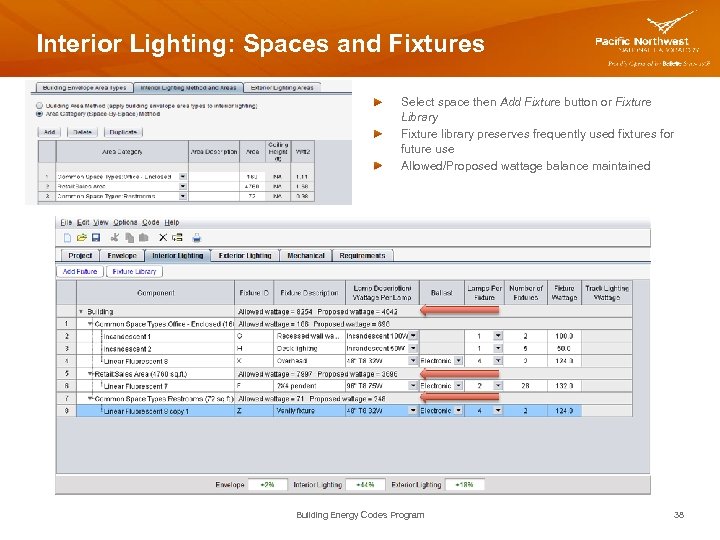The image size is (720, 540).
Task: Open ballast dropdown in Overhead fixture row
Action: pyautogui.click(x=458, y=360)
